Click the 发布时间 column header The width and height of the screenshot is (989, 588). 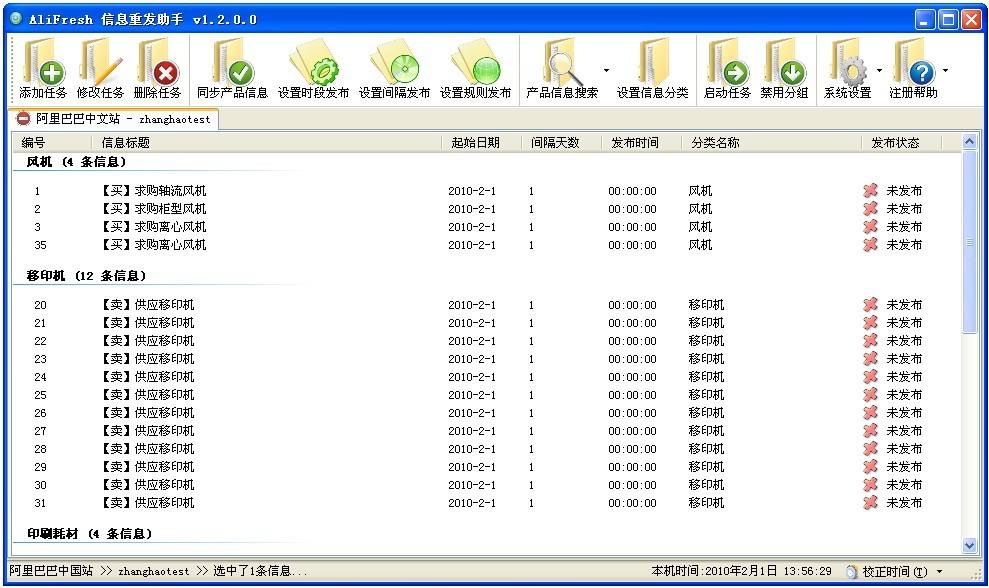(x=637, y=141)
